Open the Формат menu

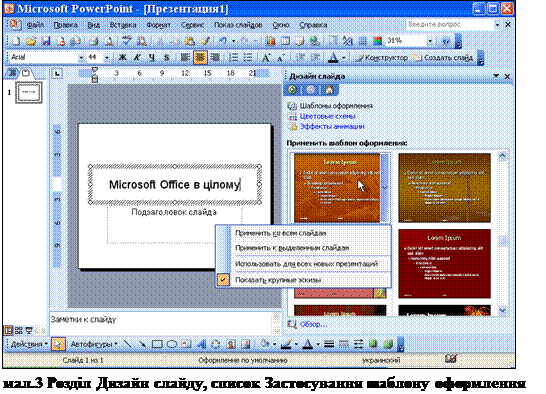158,25
